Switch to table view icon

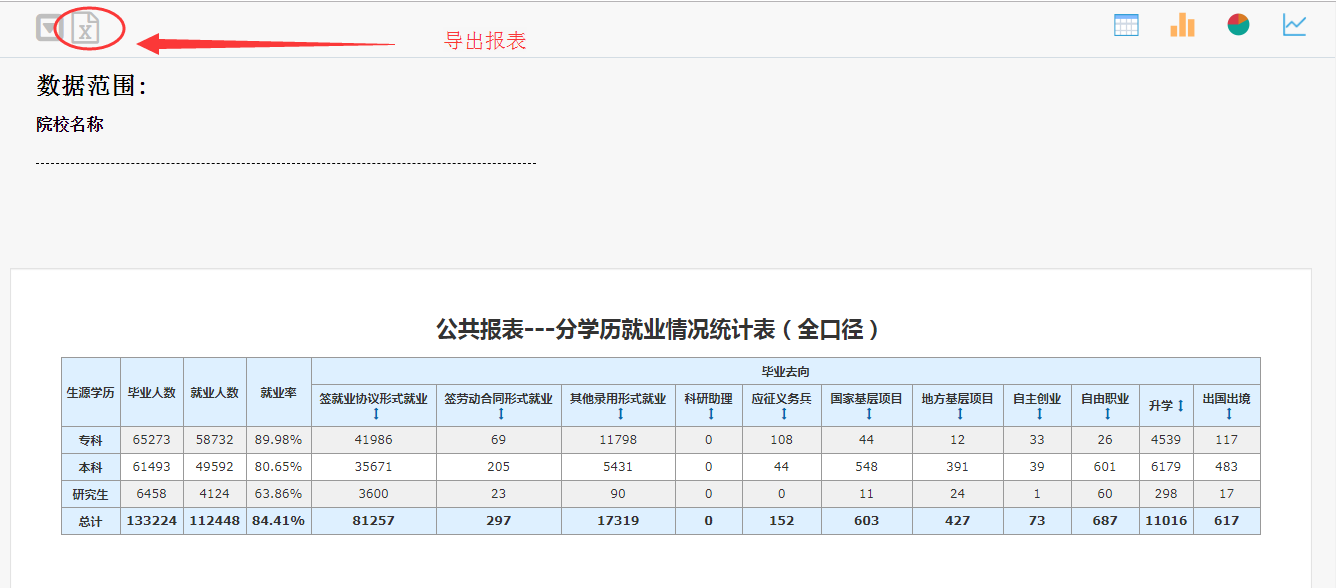click(x=1126, y=25)
